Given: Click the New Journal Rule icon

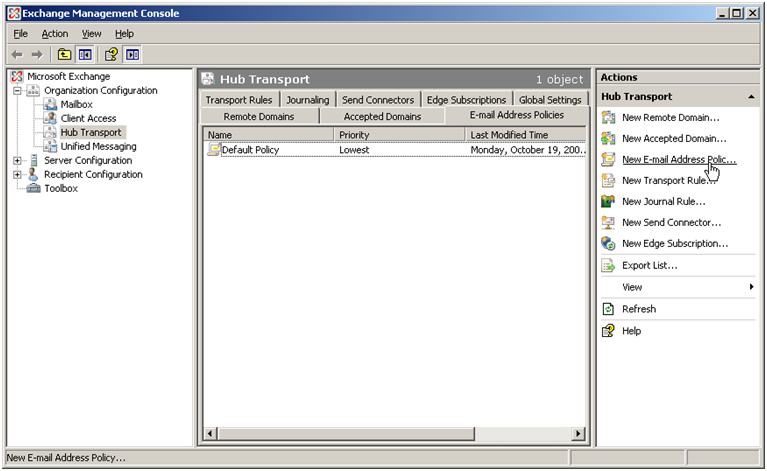Looking at the screenshot, I should coord(608,201).
